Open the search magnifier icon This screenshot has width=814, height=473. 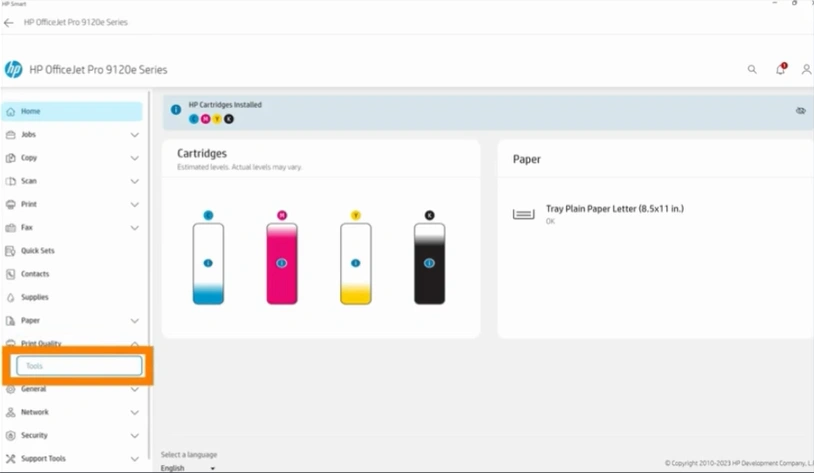(752, 70)
